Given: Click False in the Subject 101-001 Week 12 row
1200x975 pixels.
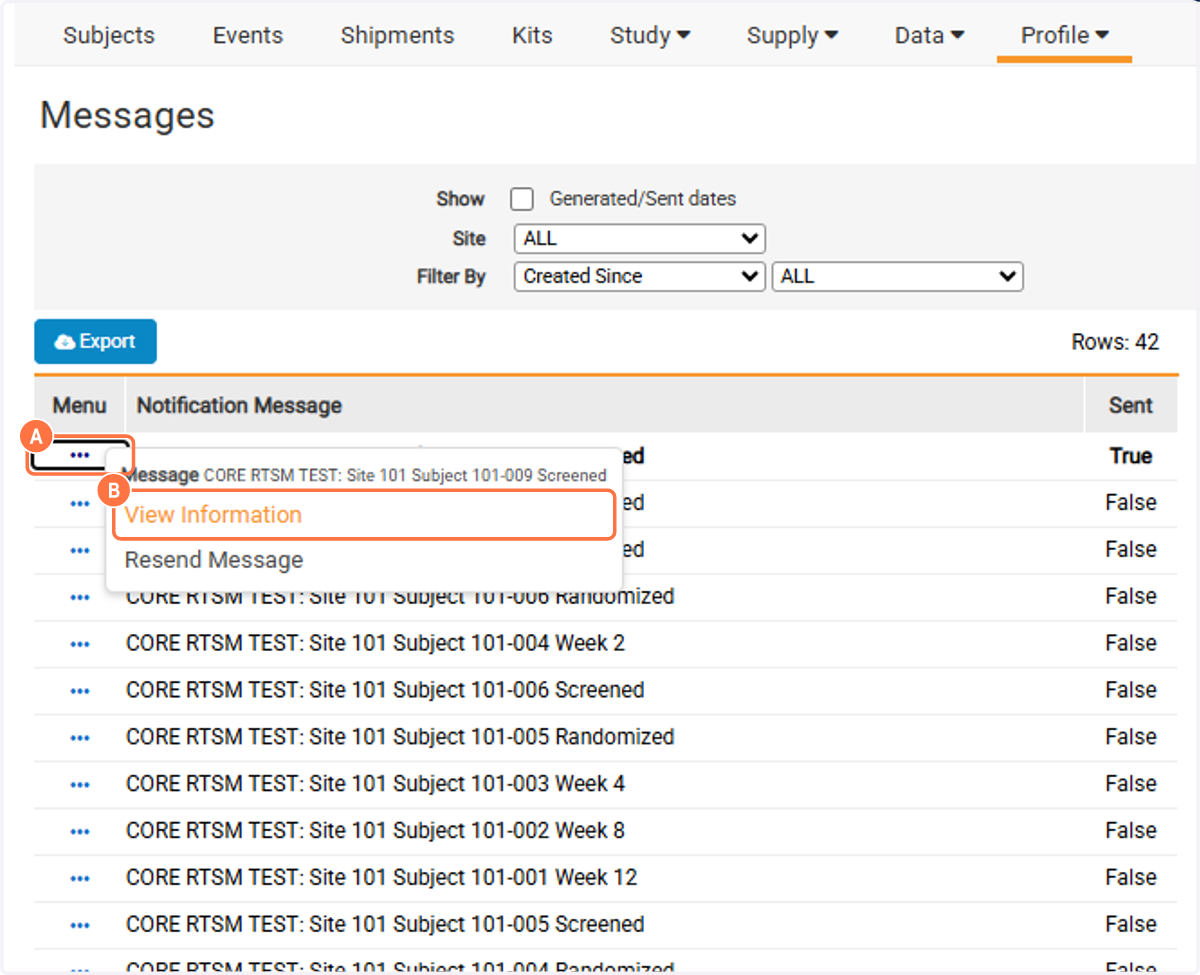Looking at the screenshot, I should coord(1131,878).
